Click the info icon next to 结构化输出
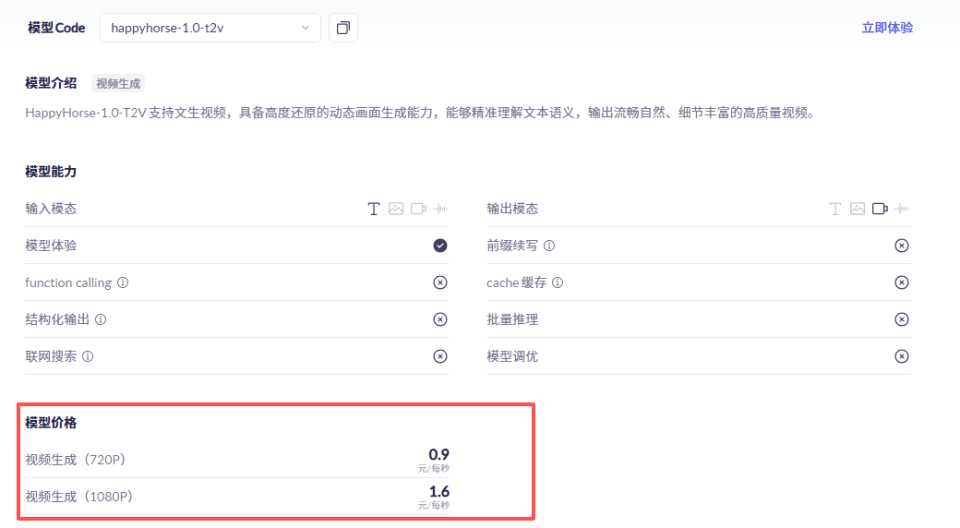960x528 pixels. (x=101, y=319)
